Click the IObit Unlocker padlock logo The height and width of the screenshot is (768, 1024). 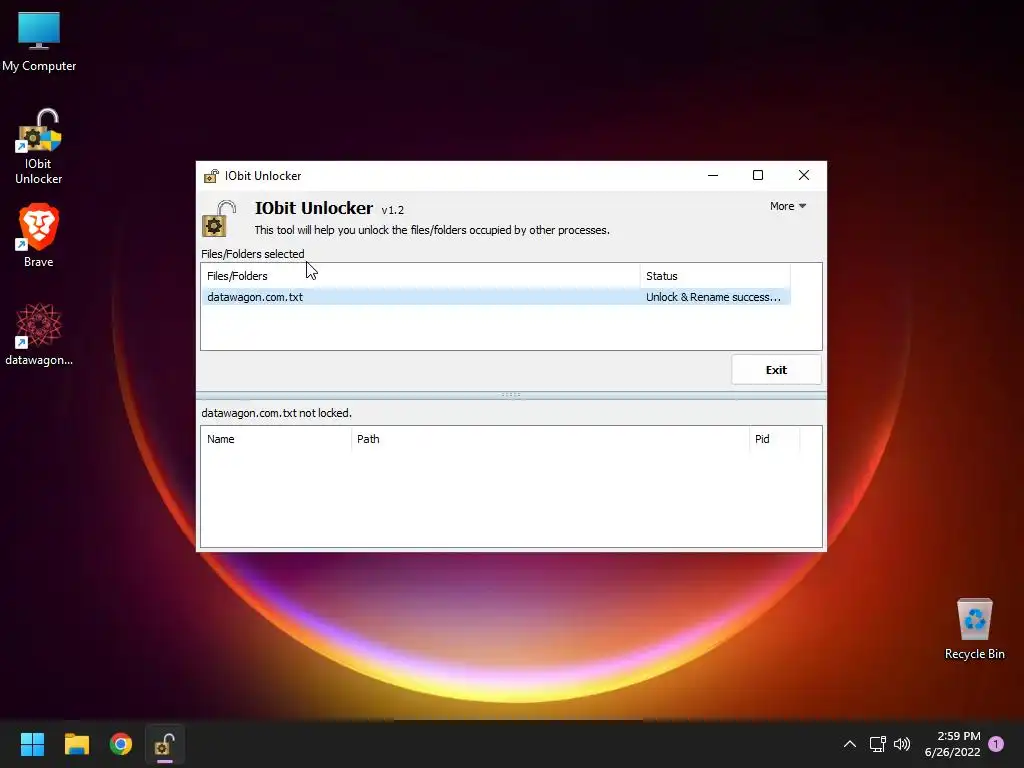(219, 219)
